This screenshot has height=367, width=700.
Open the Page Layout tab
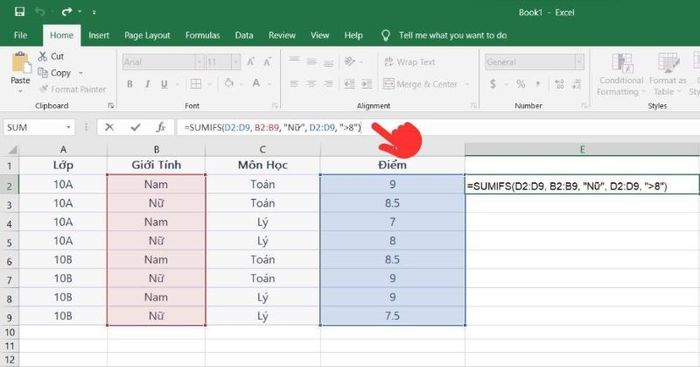point(147,35)
